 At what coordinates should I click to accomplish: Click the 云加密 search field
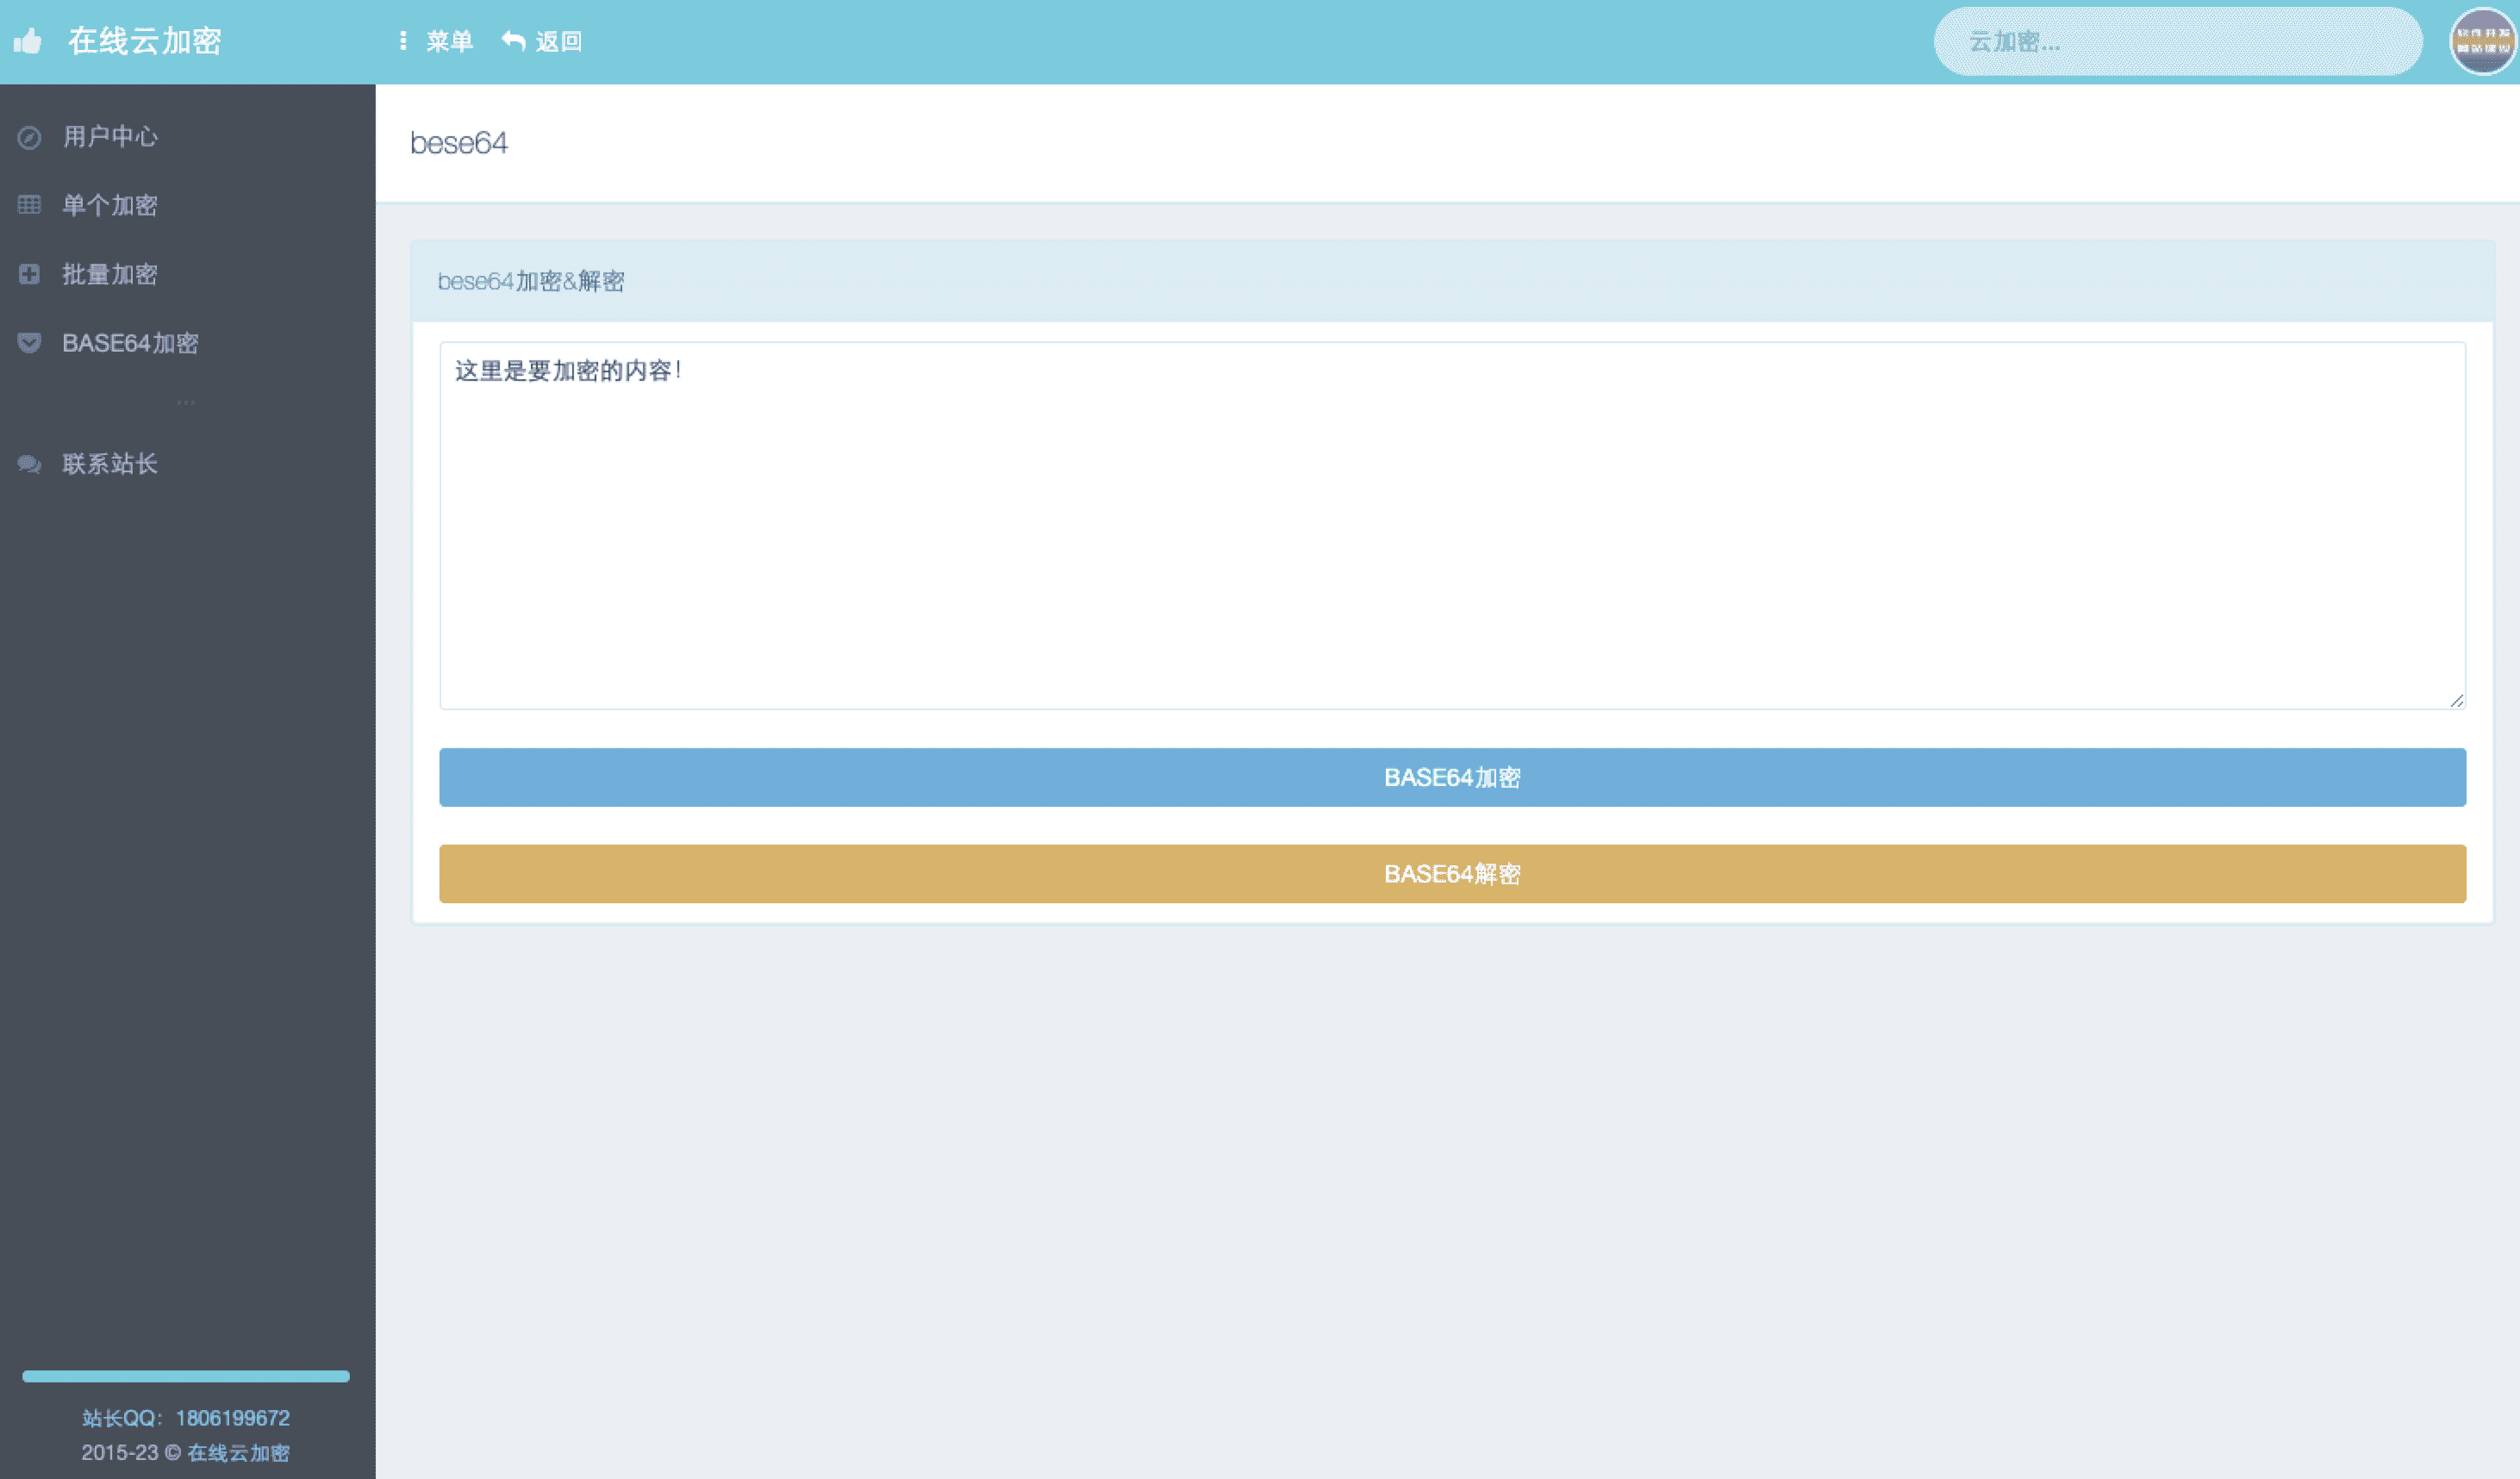[2177, 42]
